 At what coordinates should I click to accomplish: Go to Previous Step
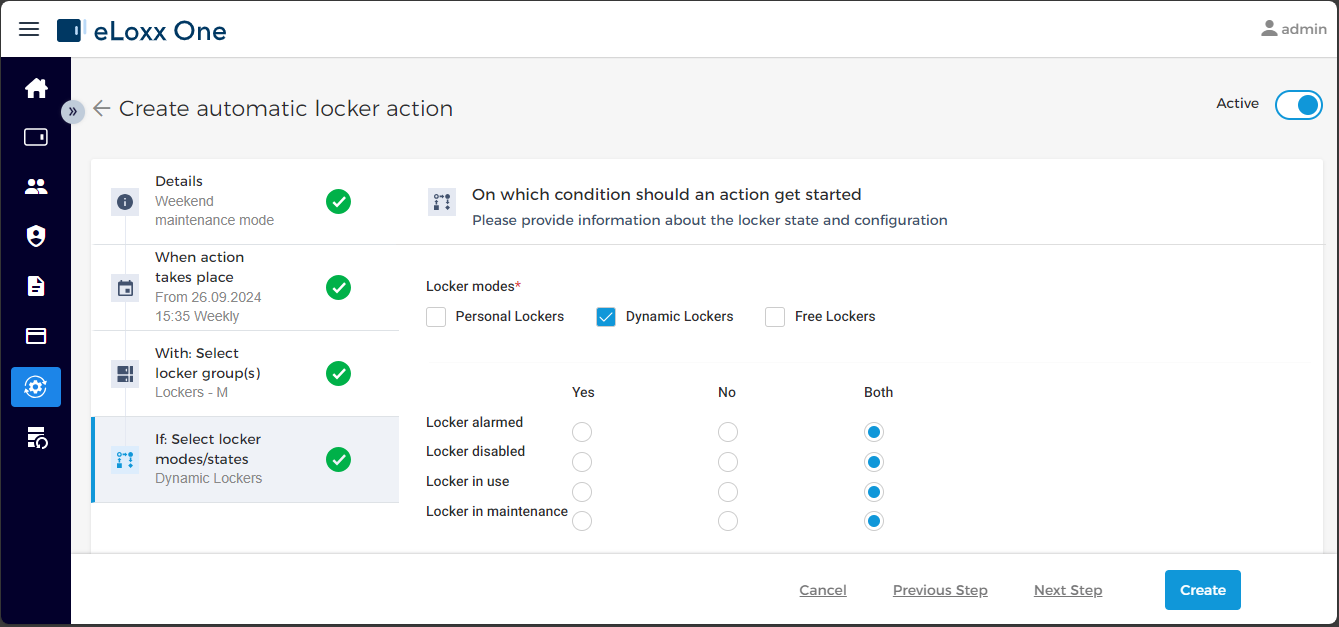click(940, 590)
